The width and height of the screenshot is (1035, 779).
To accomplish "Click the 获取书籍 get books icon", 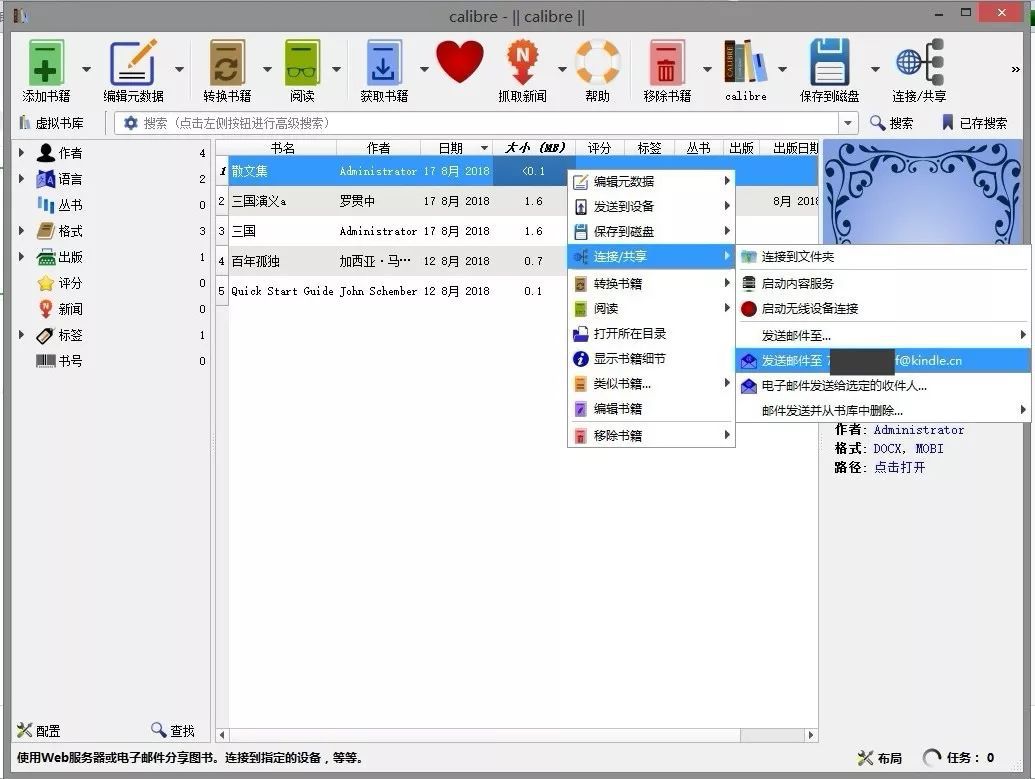I will click(x=383, y=63).
